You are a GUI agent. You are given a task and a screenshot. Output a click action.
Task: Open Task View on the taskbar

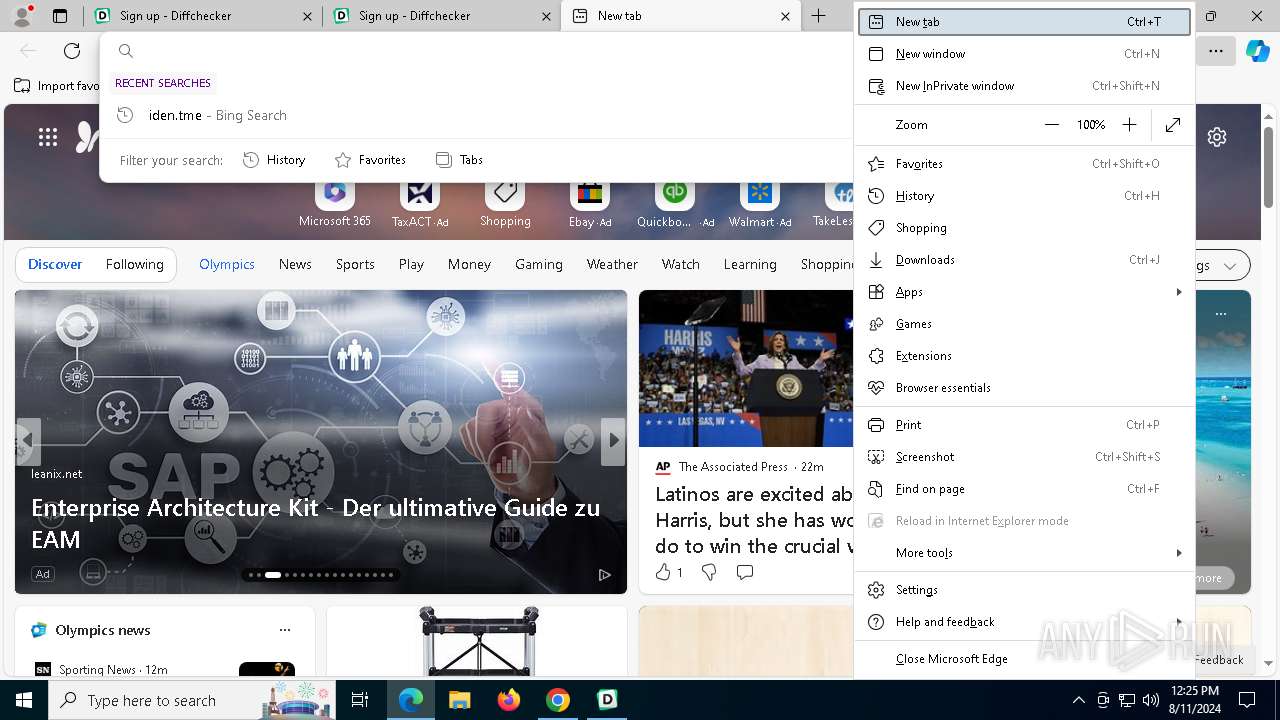(x=360, y=700)
